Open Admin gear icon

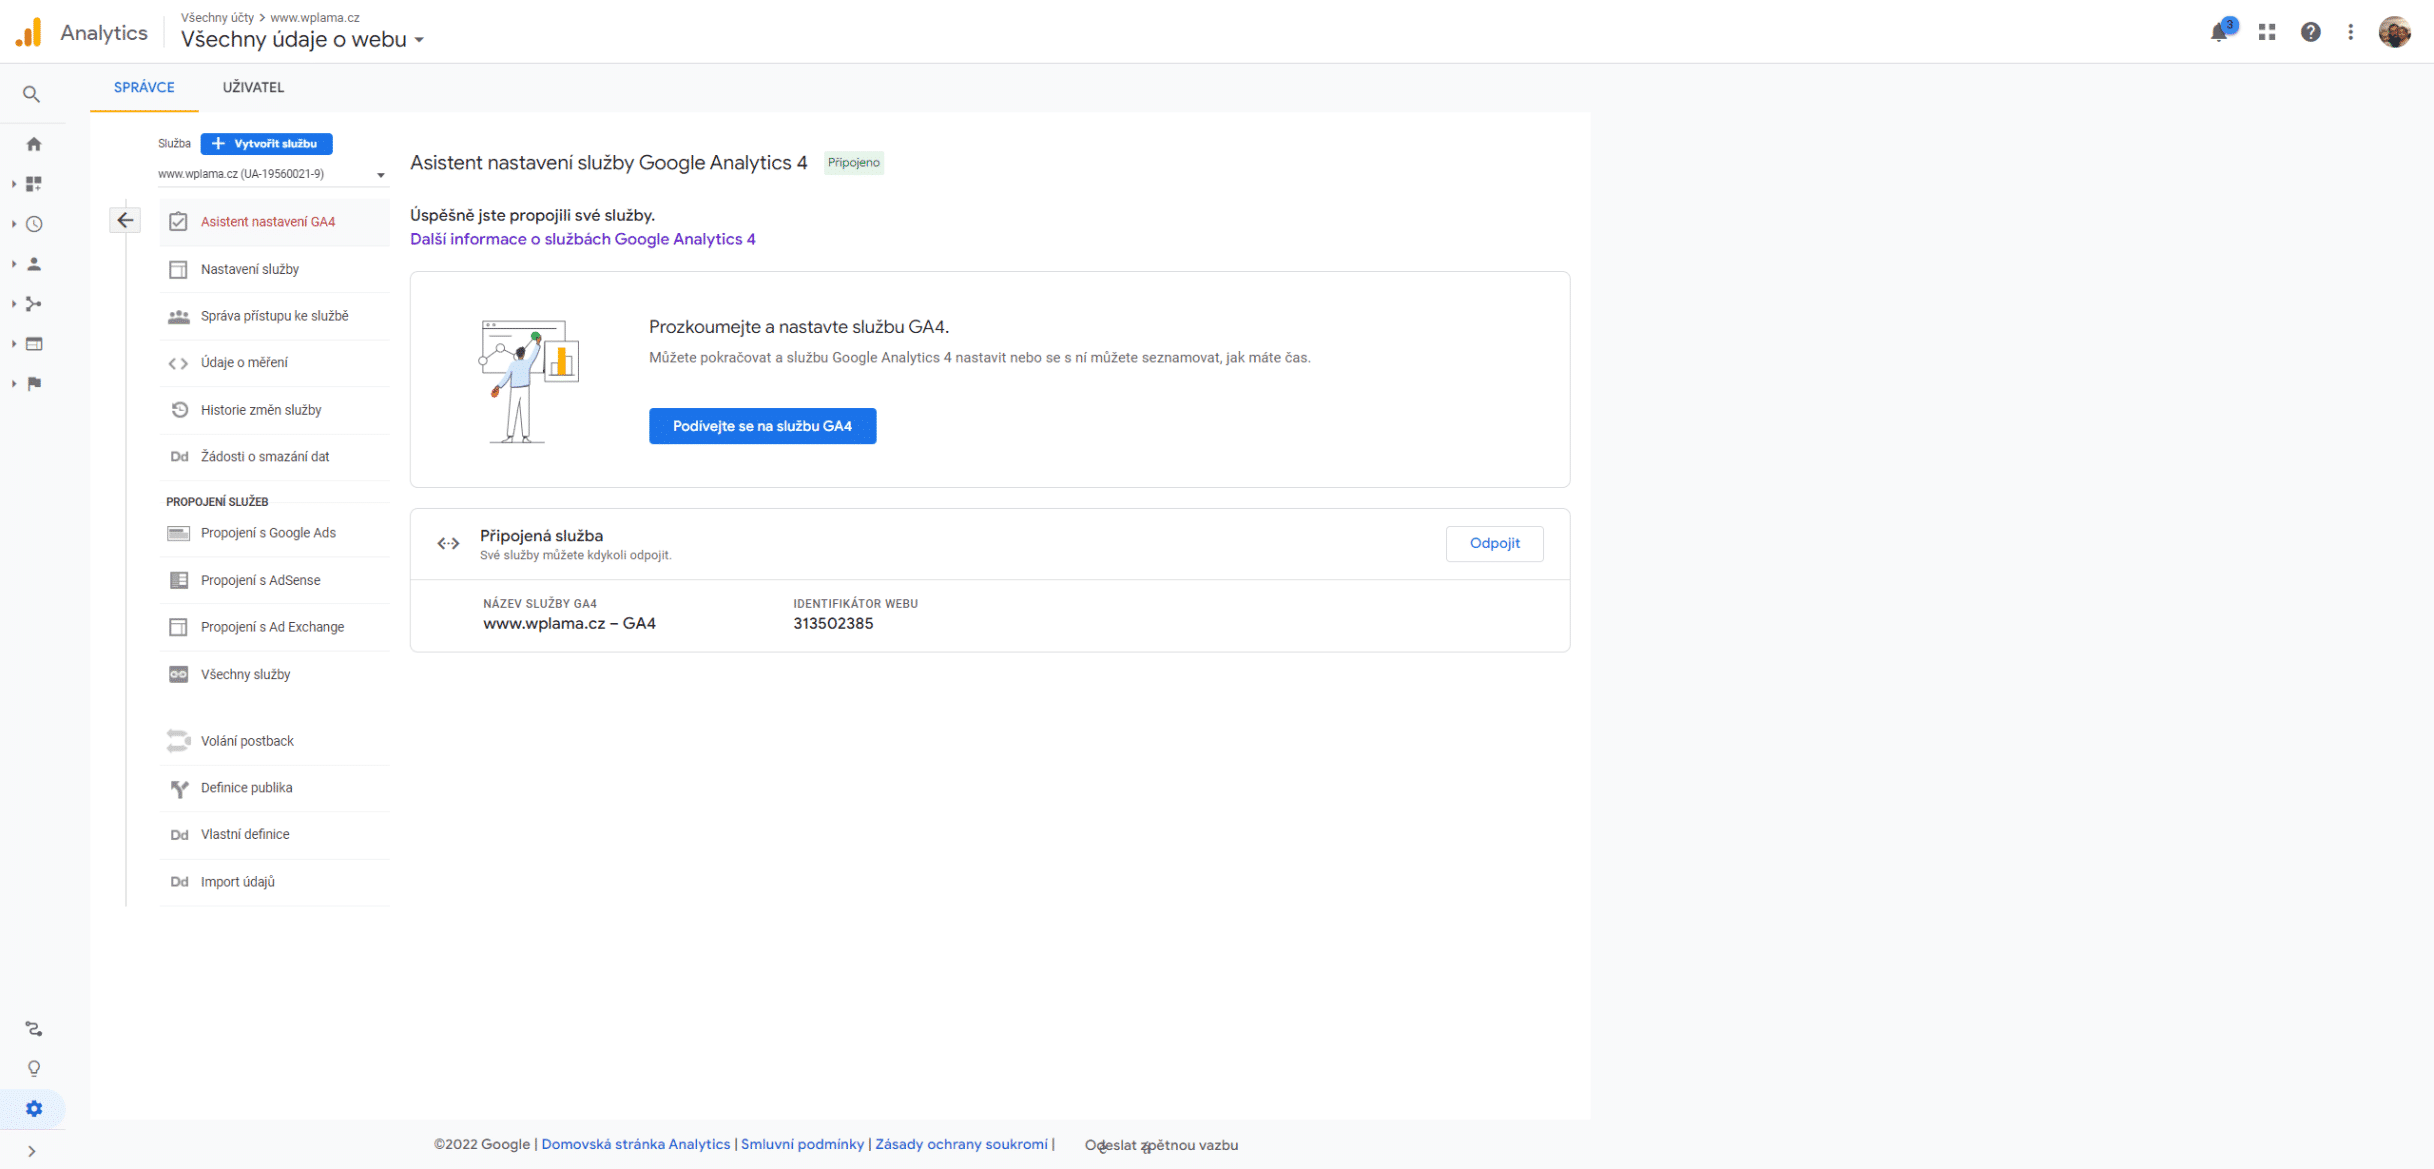(34, 1109)
